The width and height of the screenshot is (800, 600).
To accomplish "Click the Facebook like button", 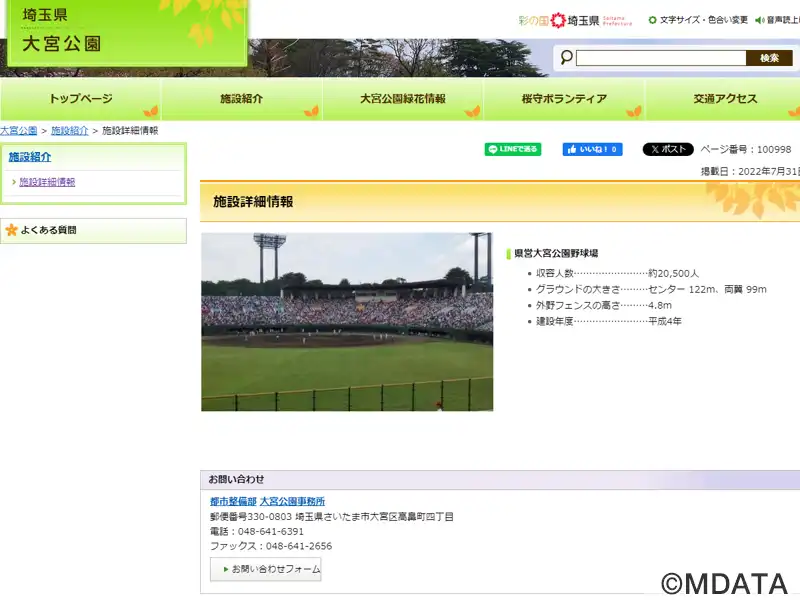I will pos(592,149).
